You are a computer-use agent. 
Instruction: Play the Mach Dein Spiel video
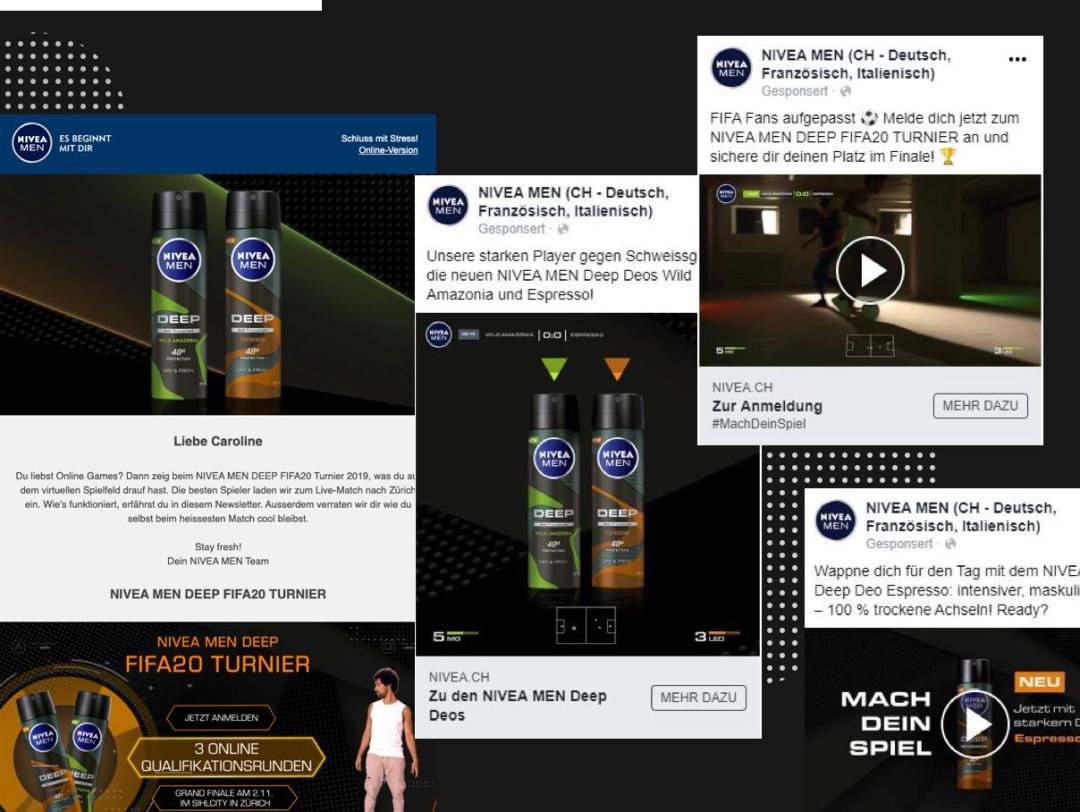pyautogui.click(x=974, y=724)
